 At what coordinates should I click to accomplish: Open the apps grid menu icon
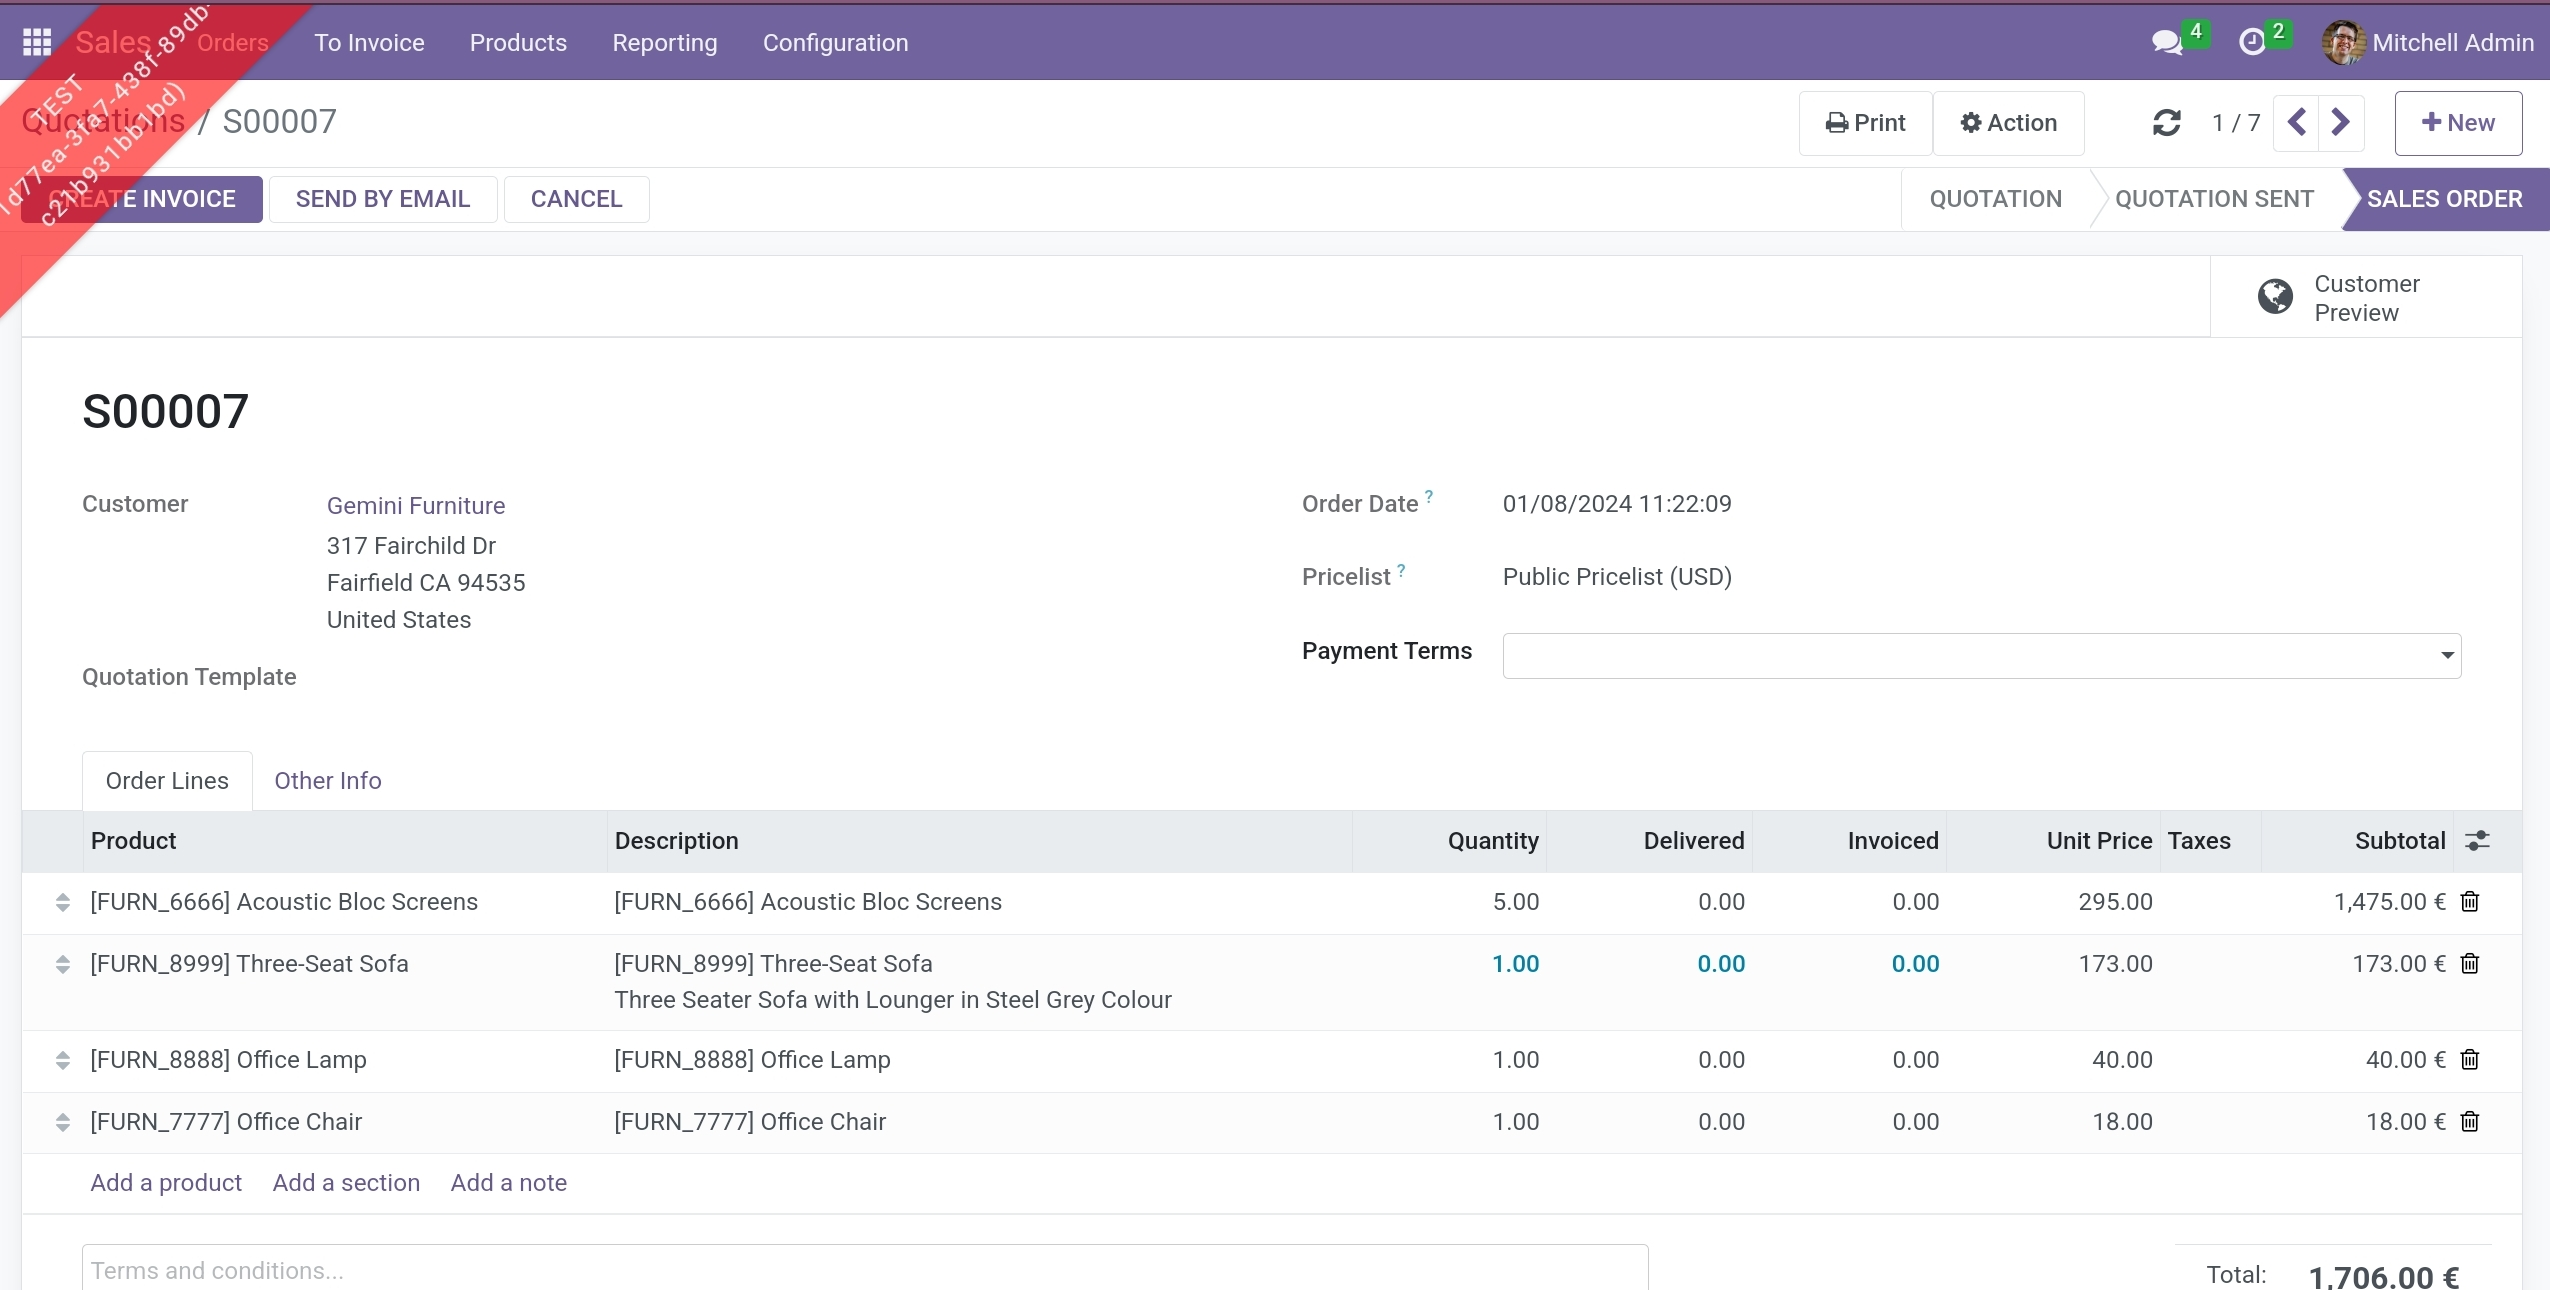37,42
